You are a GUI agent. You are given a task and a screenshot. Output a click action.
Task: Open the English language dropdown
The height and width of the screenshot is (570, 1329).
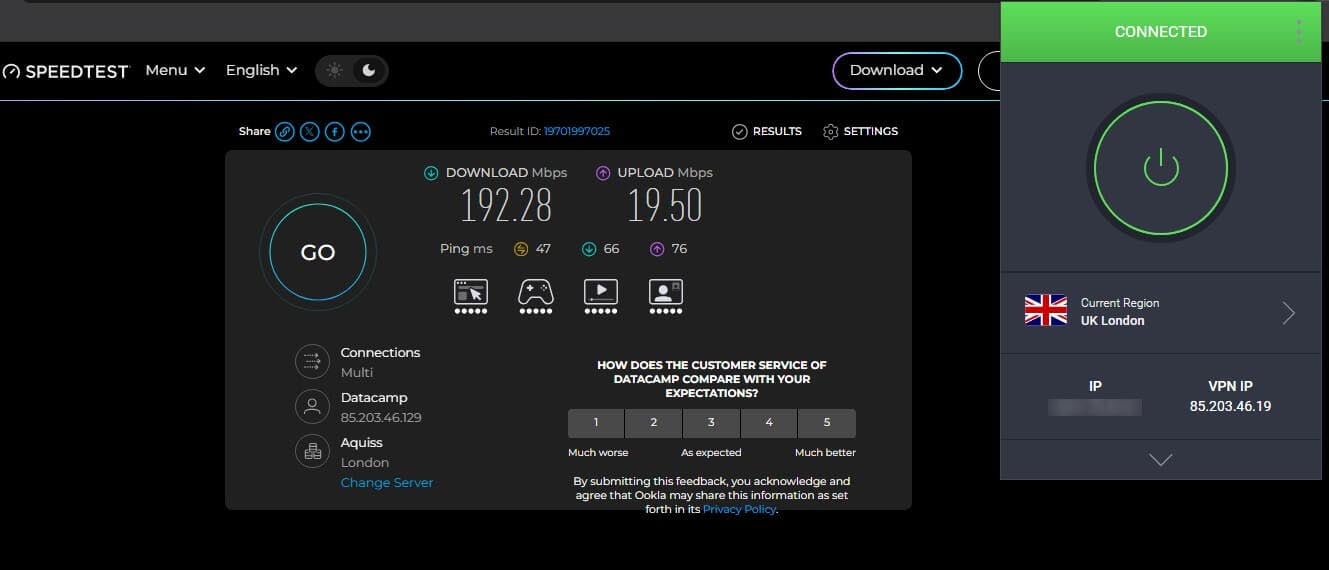click(x=261, y=70)
